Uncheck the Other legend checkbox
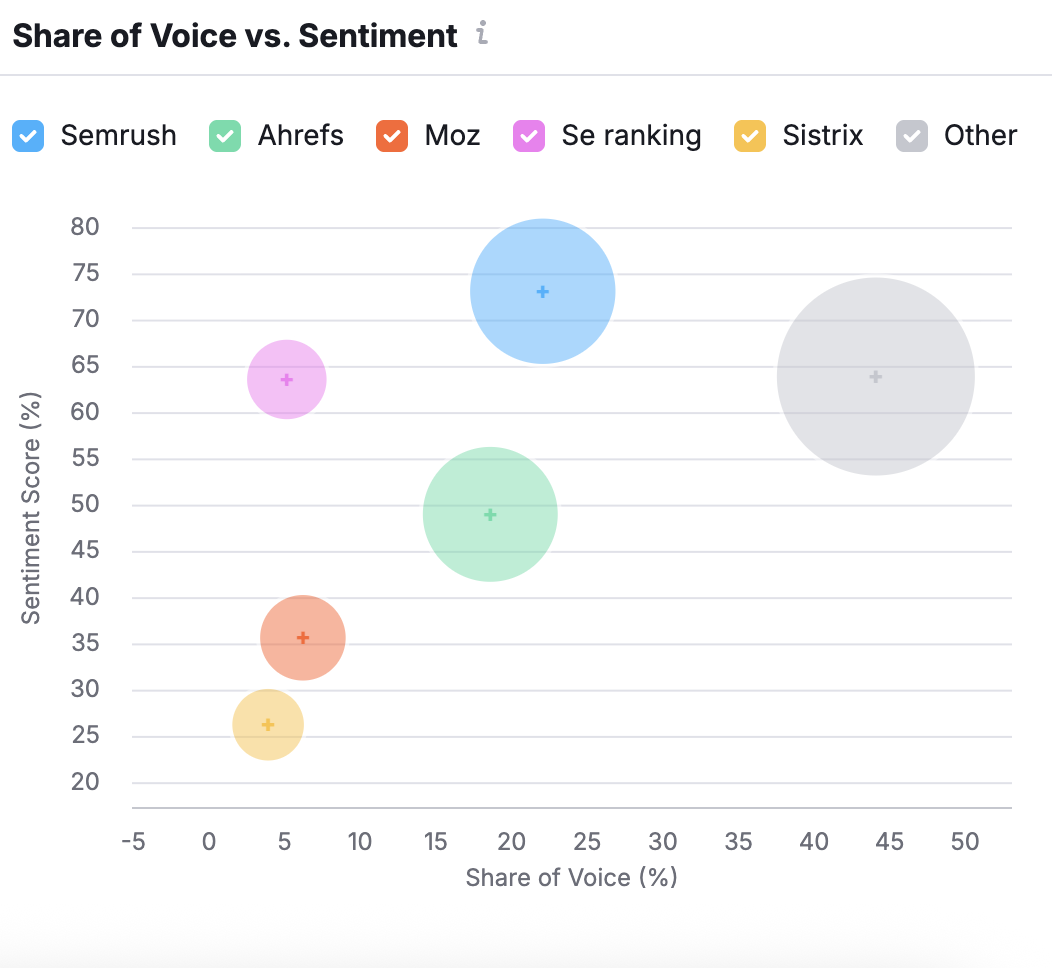Image resolution: width=1052 pixels, height=968 pixels. 911,136
